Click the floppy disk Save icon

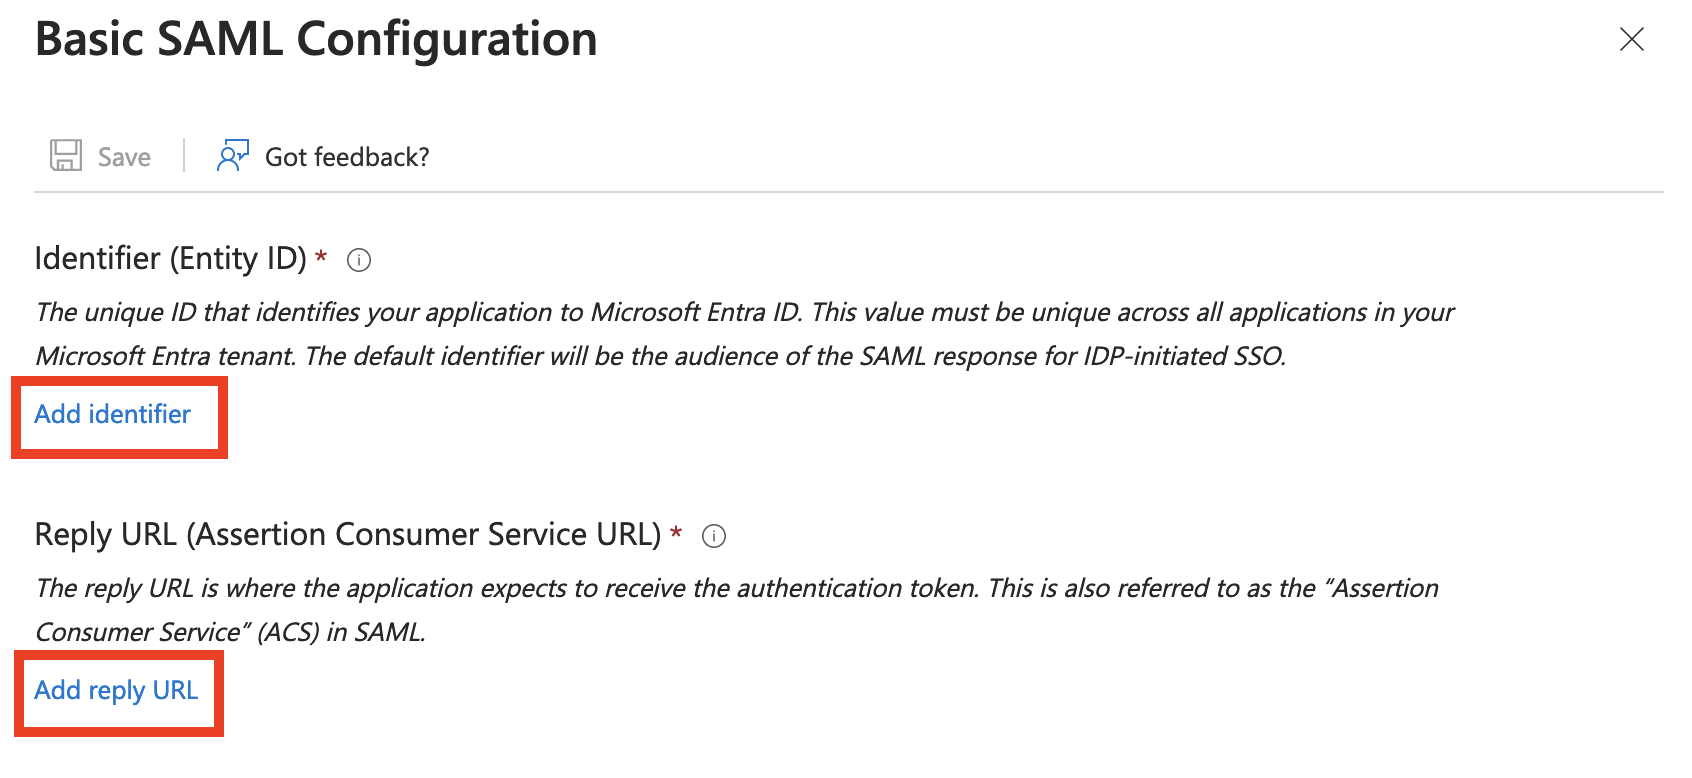click(x=66, y=156)
